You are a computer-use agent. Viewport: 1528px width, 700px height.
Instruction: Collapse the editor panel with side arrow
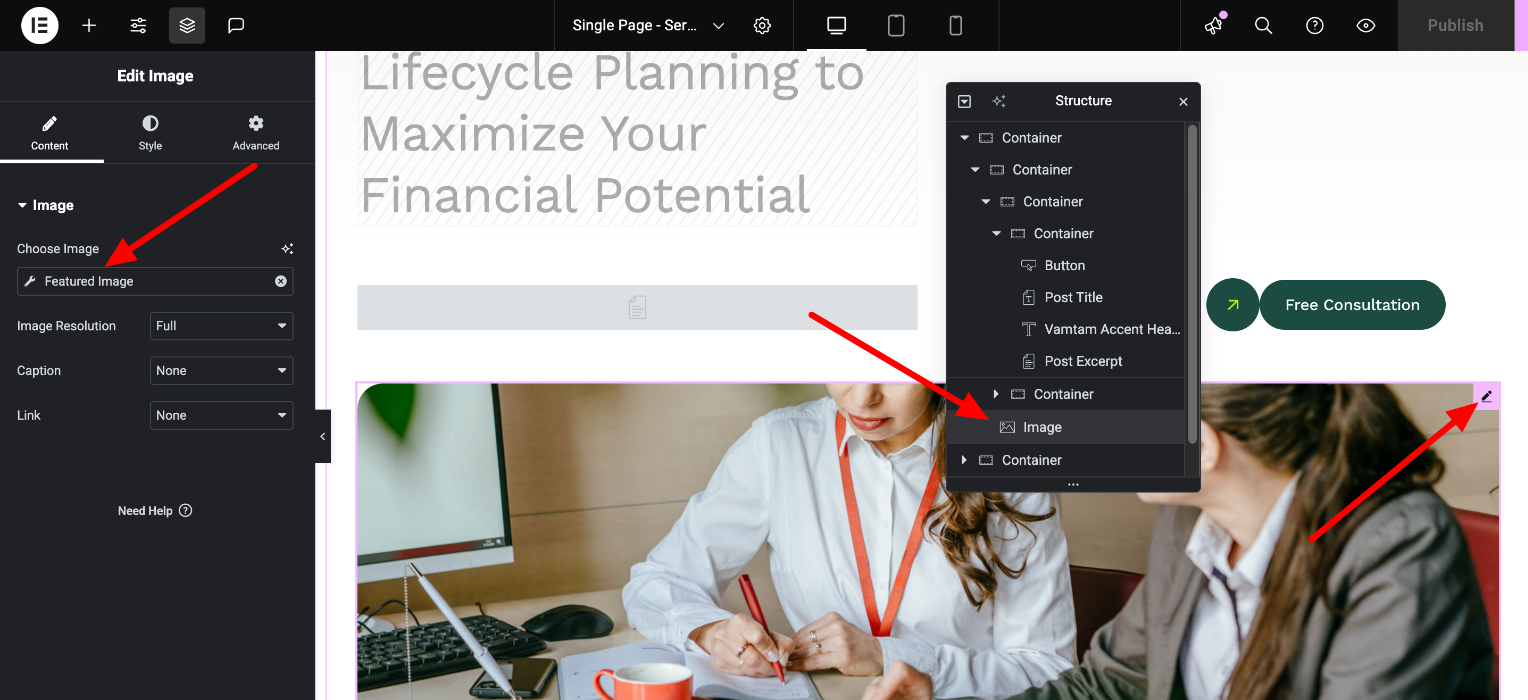[x=323, y=437]
